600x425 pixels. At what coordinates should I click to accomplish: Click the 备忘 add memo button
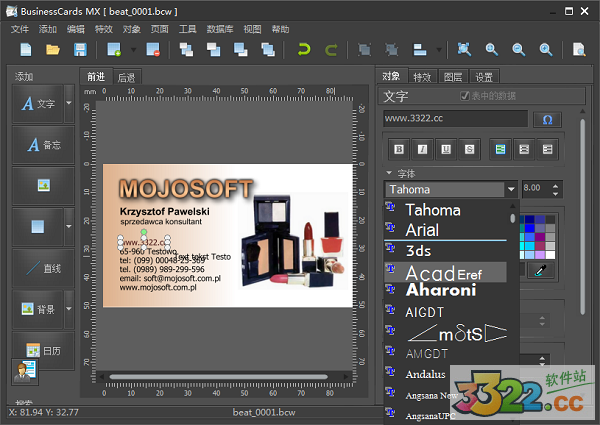click(44, 145)
